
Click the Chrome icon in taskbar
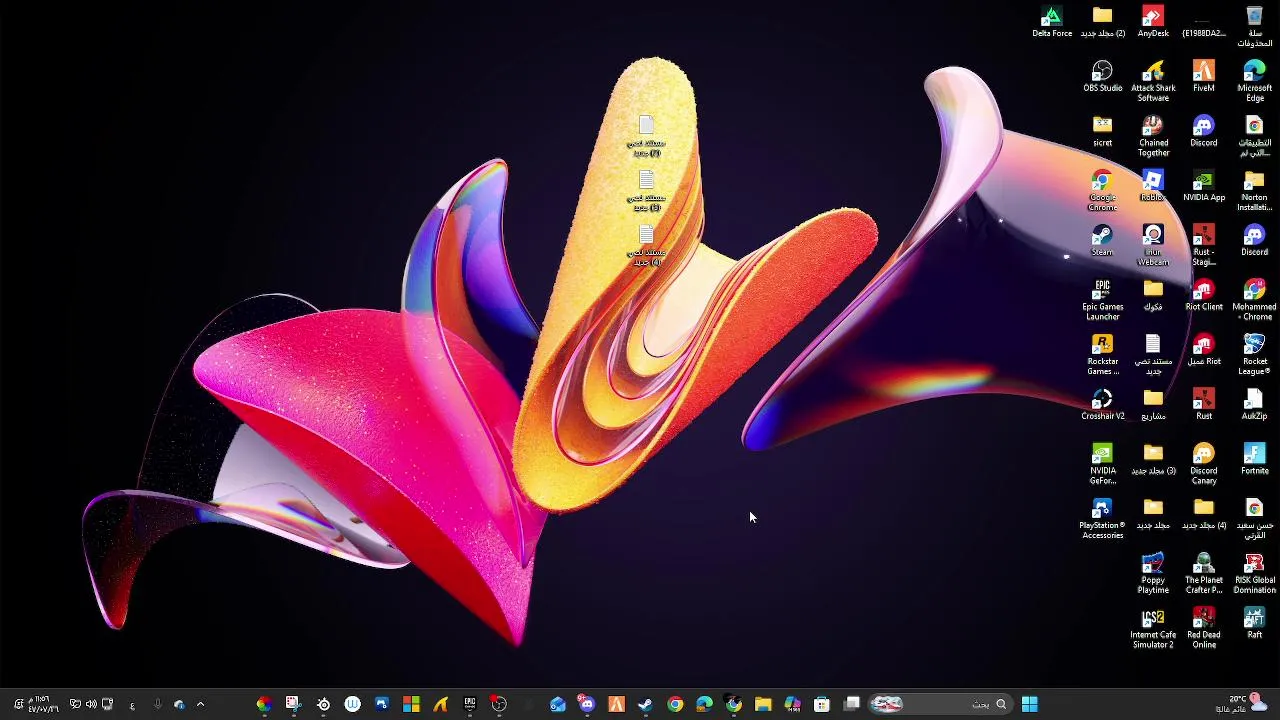(675, 704)
